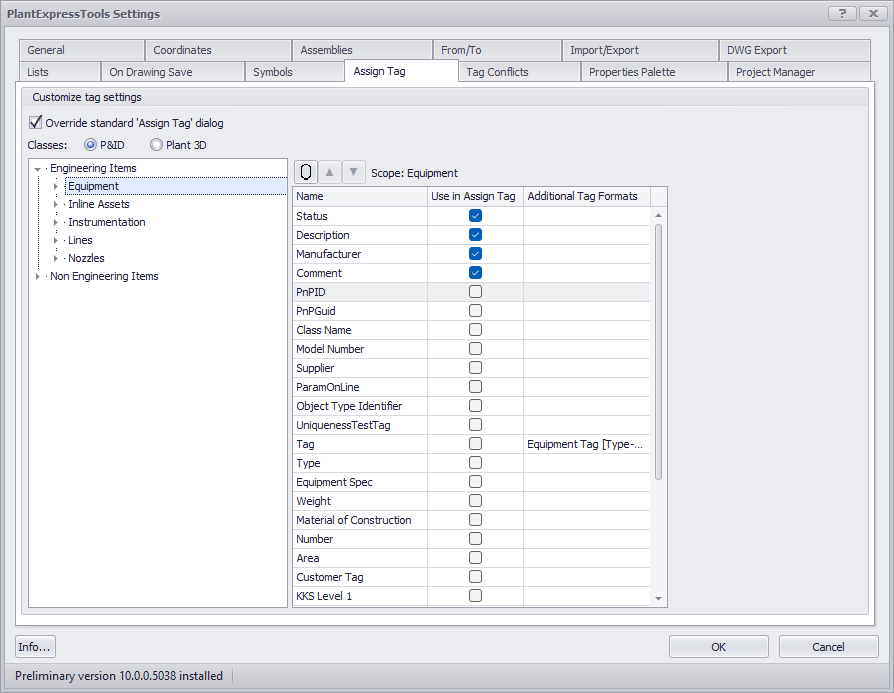
Task: Enable Use in Assign Tag for Tag row
Action: click(475, 444)
